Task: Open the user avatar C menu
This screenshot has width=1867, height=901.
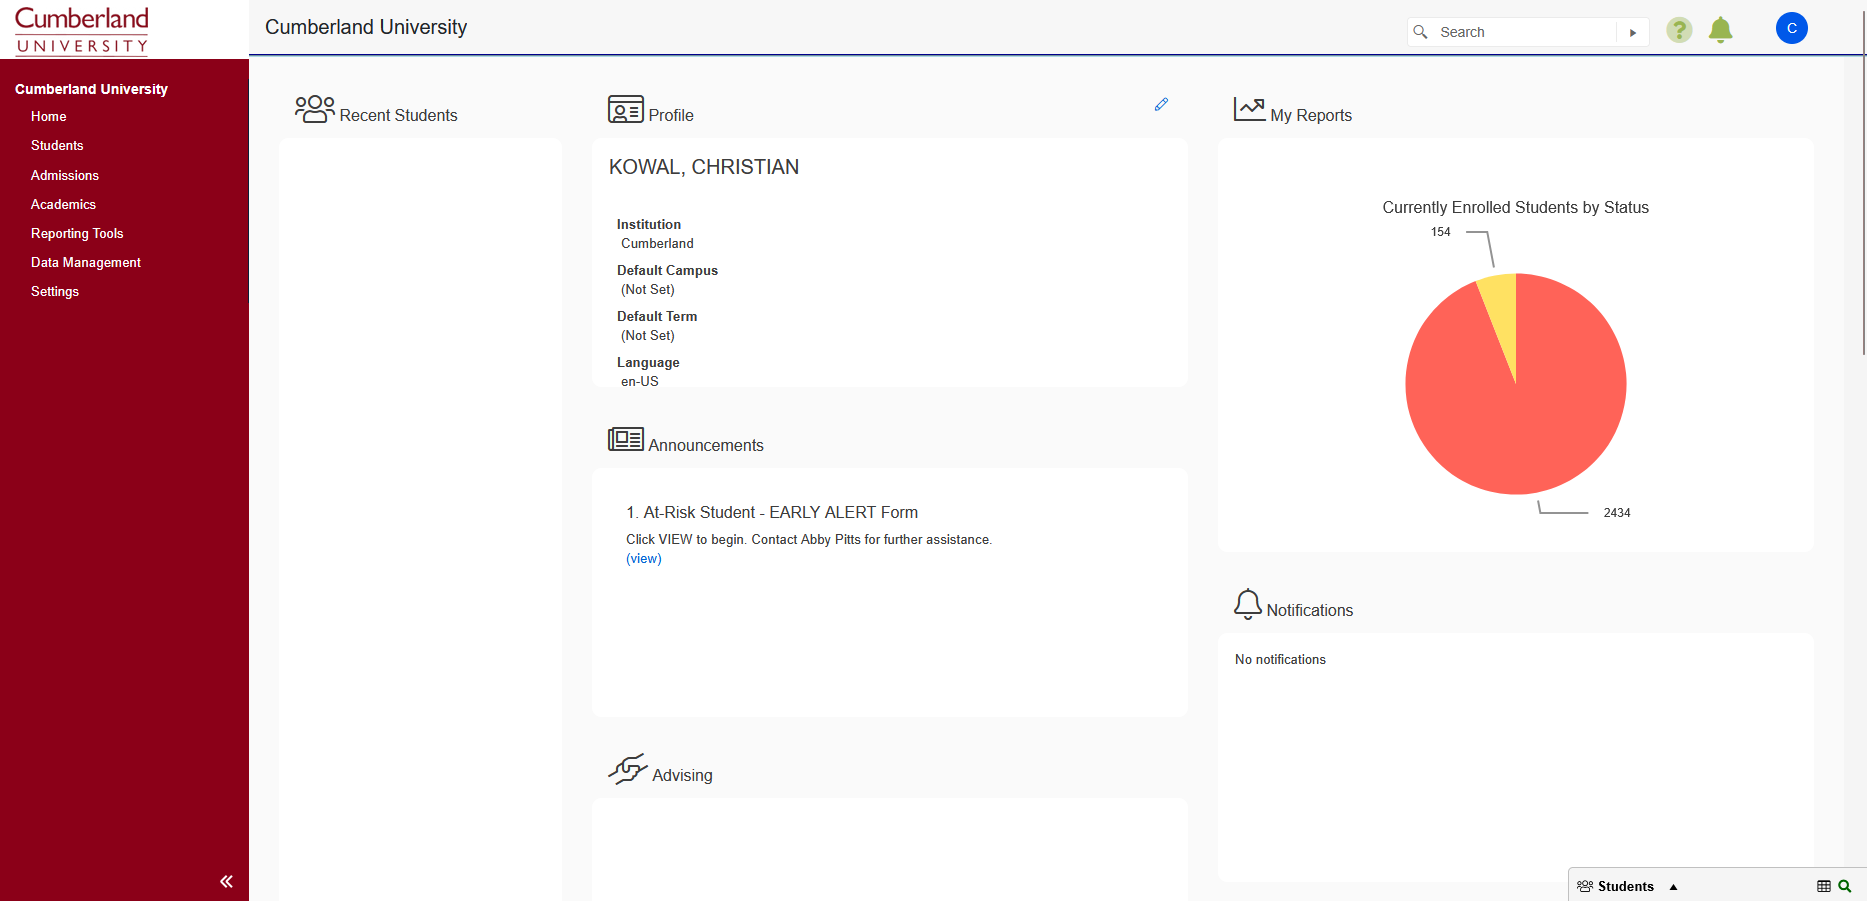Action: pos(1791,28)
